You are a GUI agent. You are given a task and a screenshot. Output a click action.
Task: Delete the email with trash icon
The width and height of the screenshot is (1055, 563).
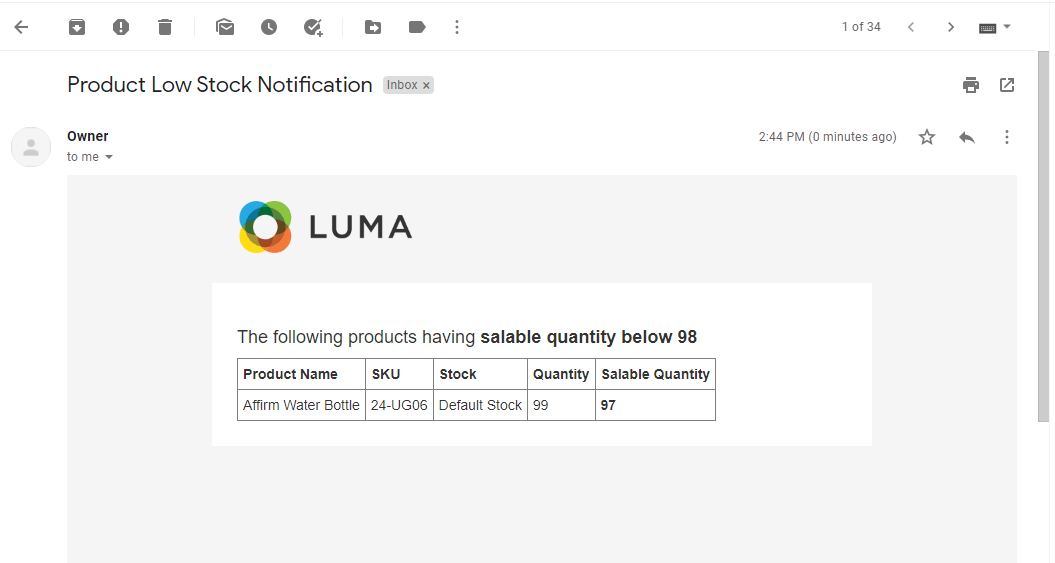pos(165,27)
